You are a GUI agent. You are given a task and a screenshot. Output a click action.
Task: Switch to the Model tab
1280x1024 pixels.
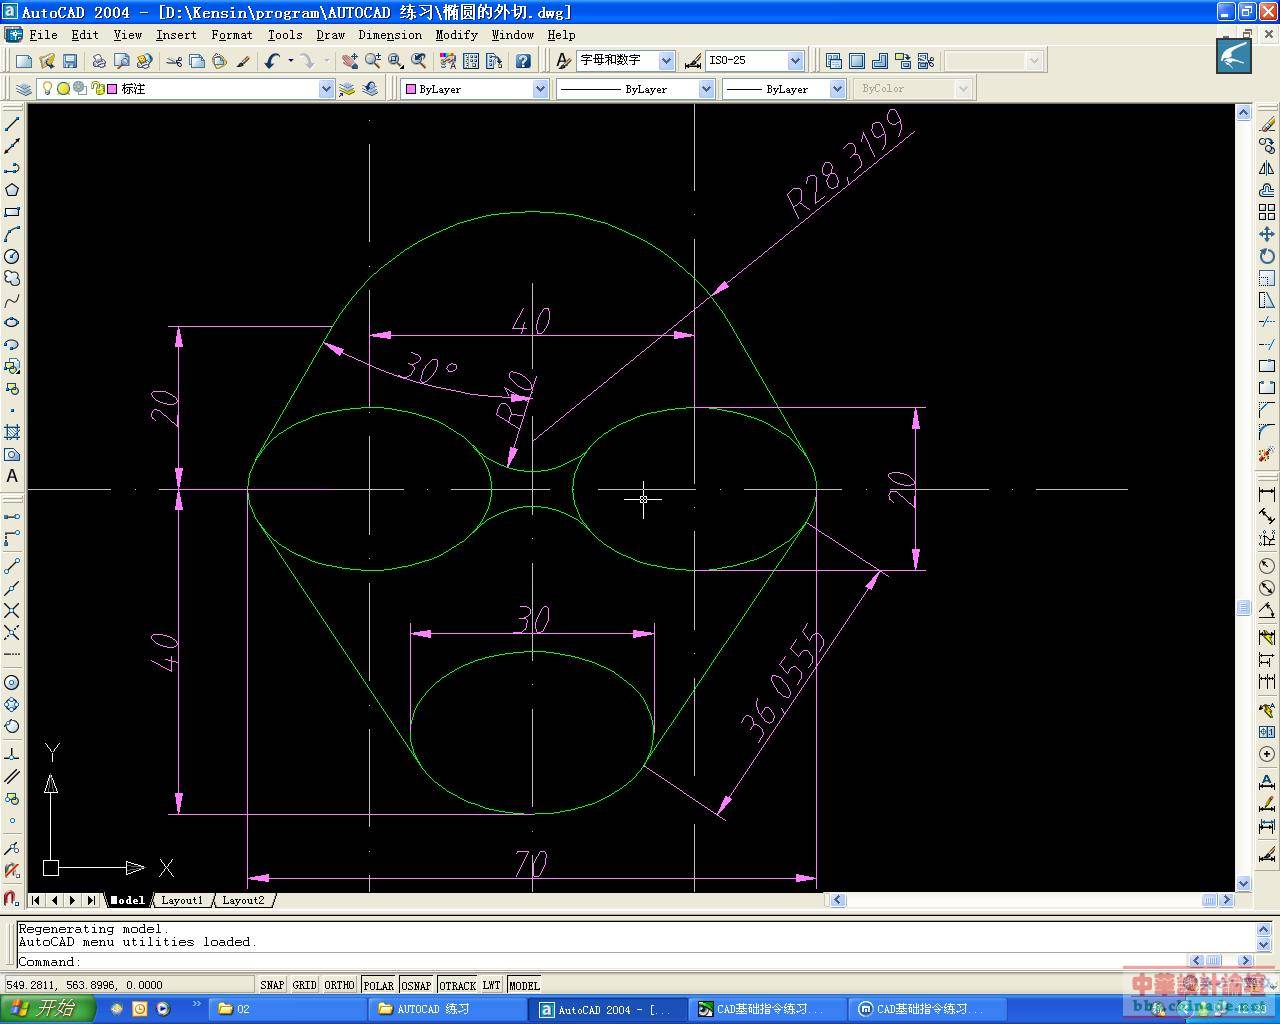pos(128,900)
